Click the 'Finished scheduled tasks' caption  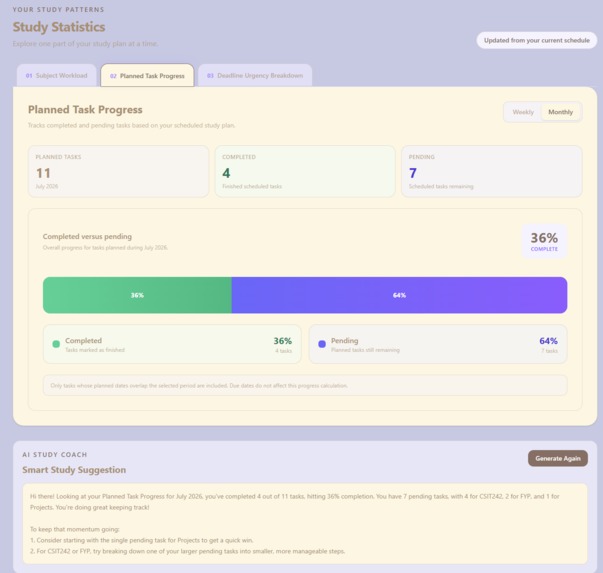(252, 187)
